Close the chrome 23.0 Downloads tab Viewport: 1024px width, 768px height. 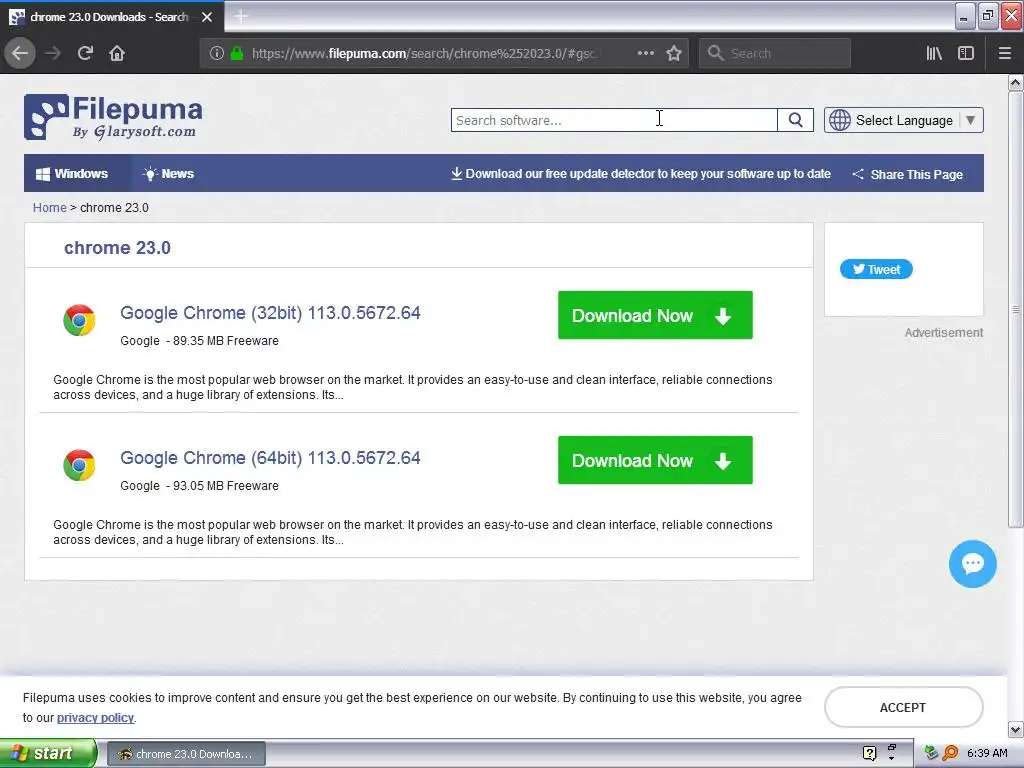click(x=207, y=17)
